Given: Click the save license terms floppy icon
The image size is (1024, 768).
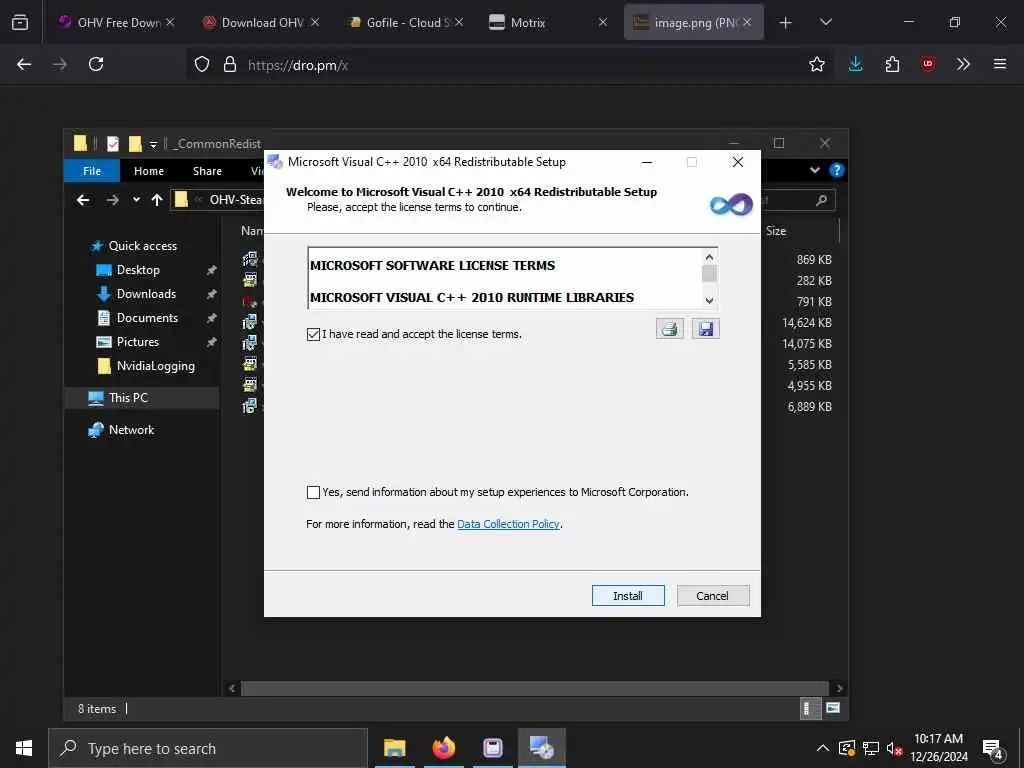Looking at the screenshot, I should (705, 328).
